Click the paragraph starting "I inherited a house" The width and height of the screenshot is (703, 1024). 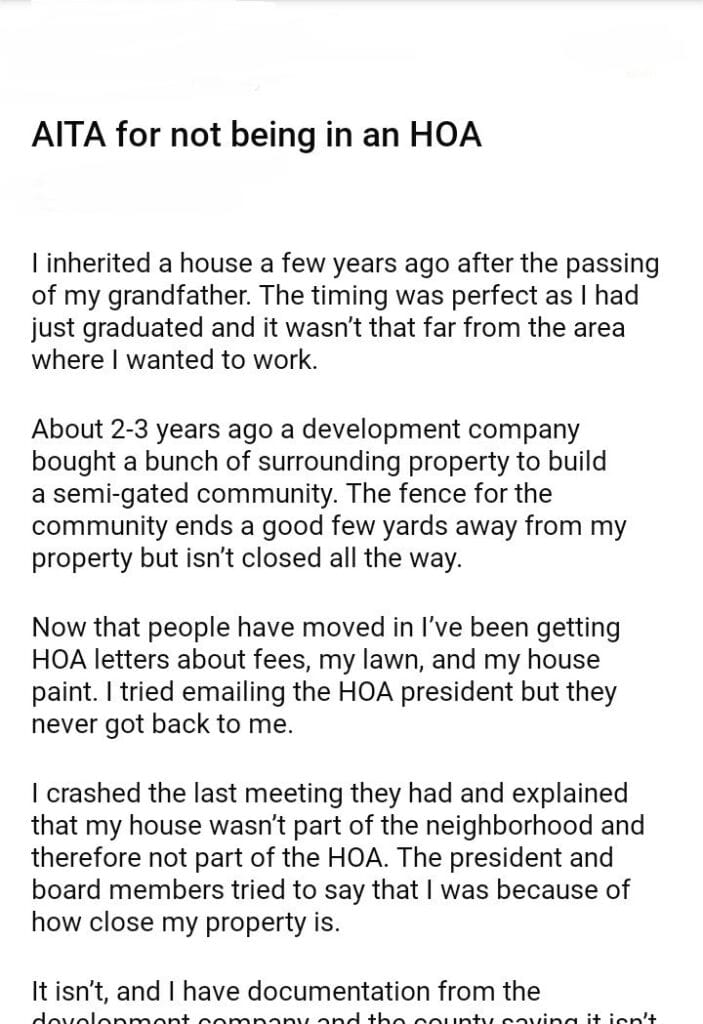coord(345,312)
